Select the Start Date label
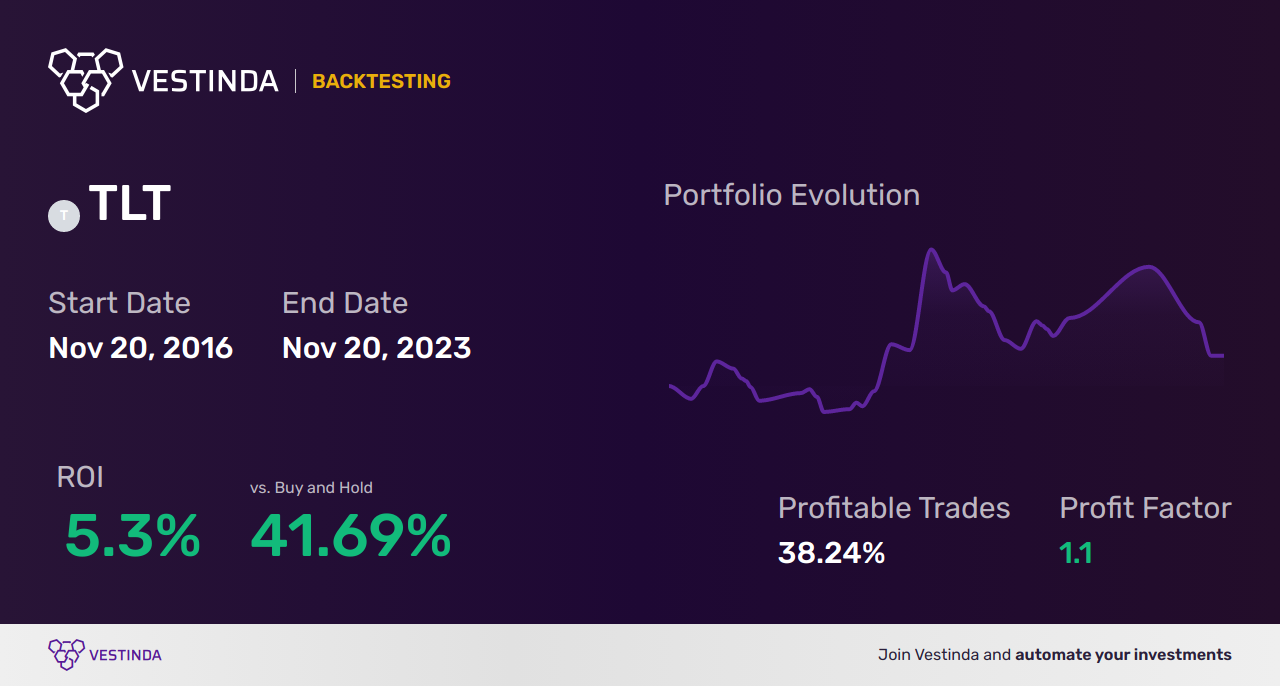 (119, 303)
